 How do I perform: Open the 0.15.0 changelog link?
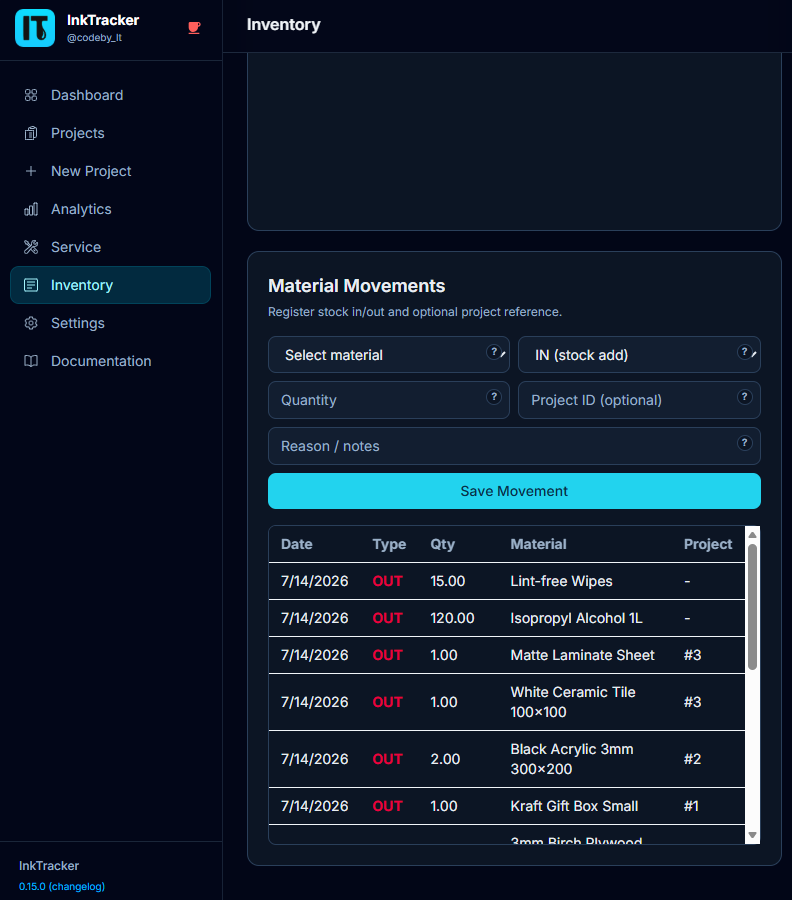pyautogui.click(x=62, y=886)
